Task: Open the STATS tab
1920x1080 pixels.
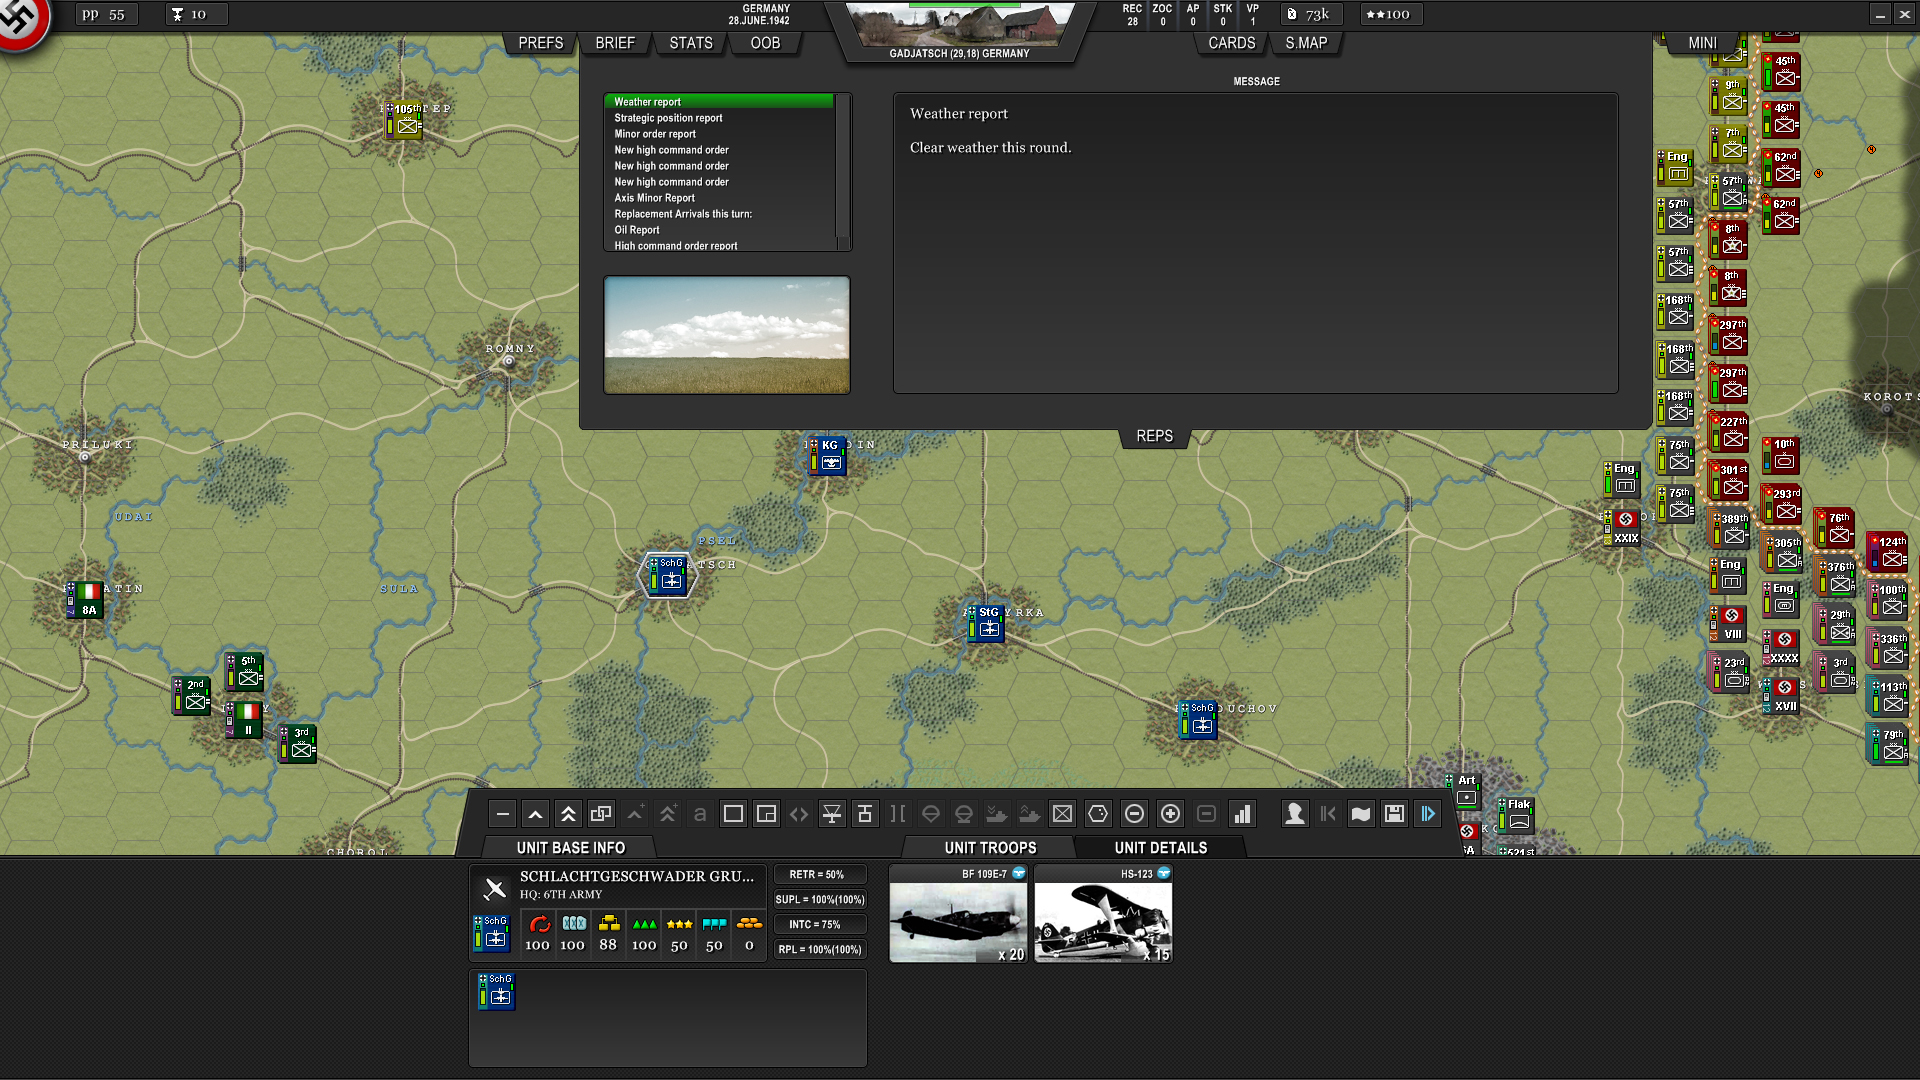Action: point(691,43)
